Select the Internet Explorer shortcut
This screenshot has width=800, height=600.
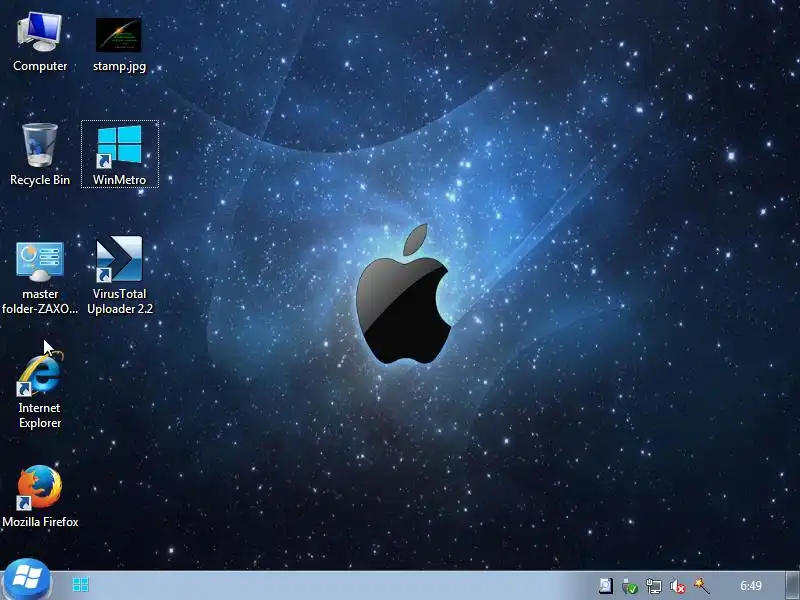pos(40,374)
